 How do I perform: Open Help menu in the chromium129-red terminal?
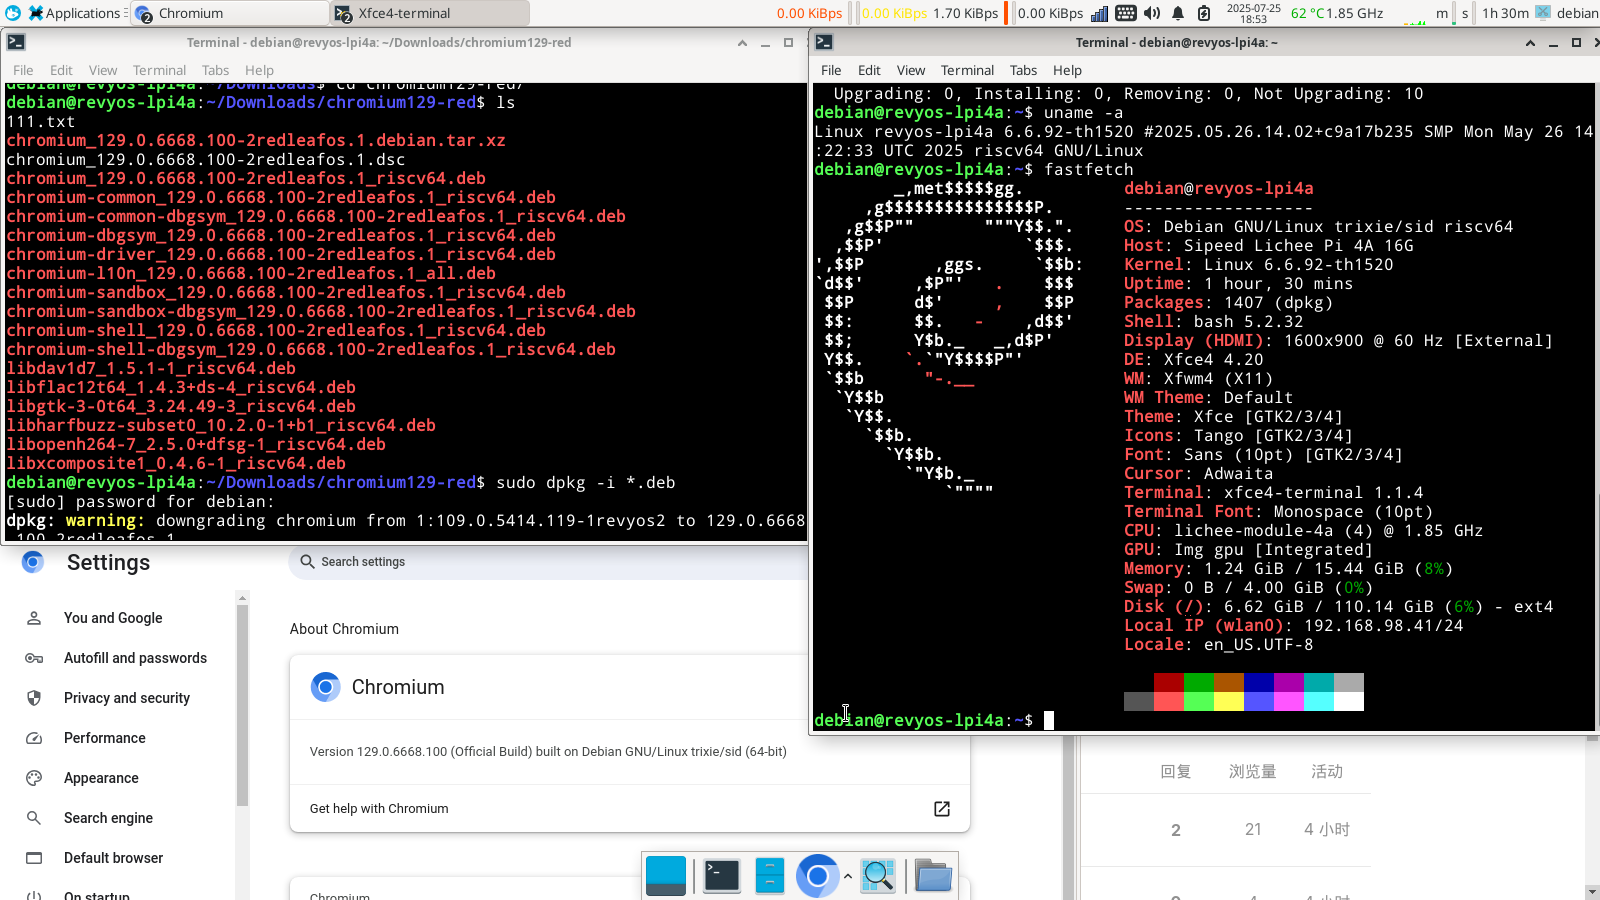pos(259,70)
